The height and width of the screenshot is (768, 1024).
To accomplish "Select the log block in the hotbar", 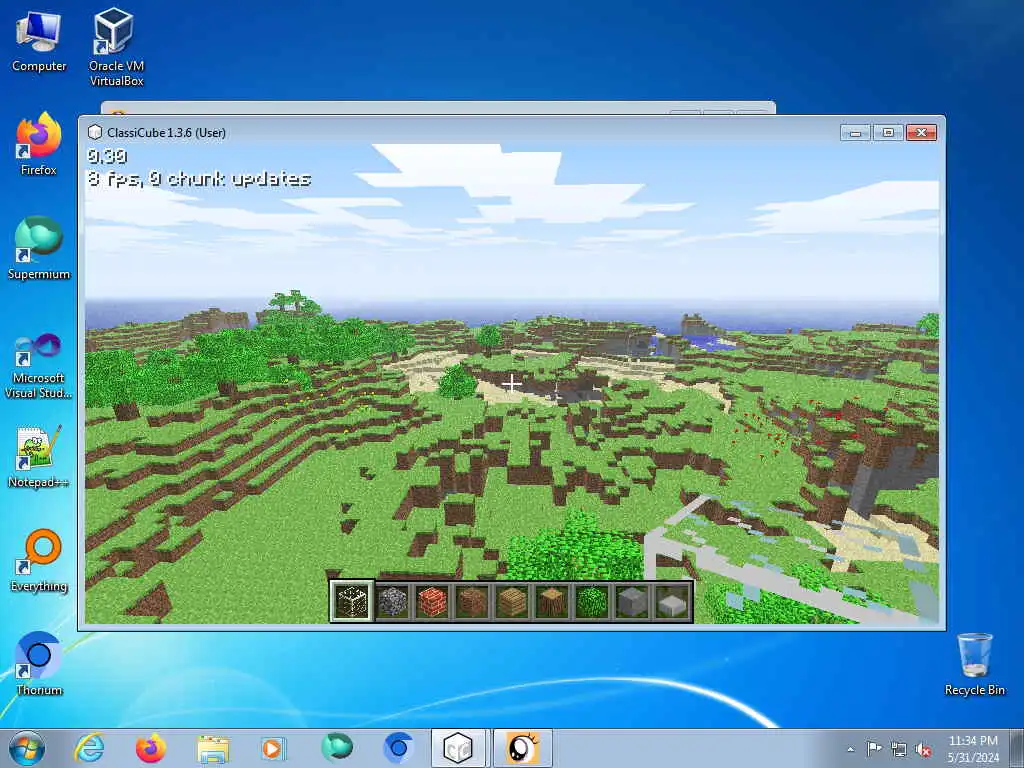I will [552, 601].
